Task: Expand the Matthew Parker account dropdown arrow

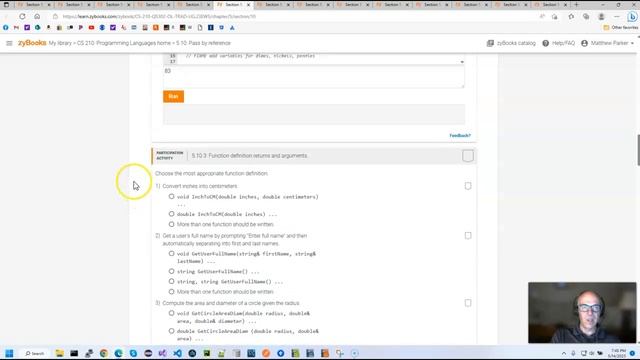Action: tap(632, 43)
